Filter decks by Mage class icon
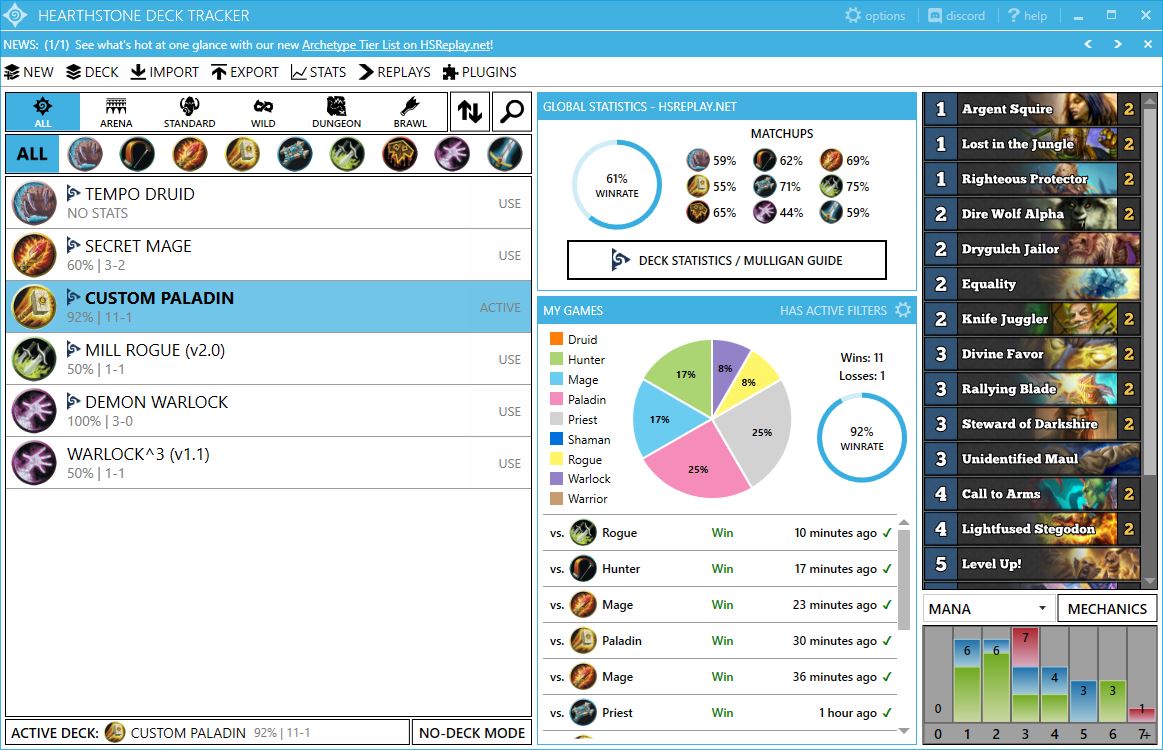The image size is (1163, 750). pos(190,154)
